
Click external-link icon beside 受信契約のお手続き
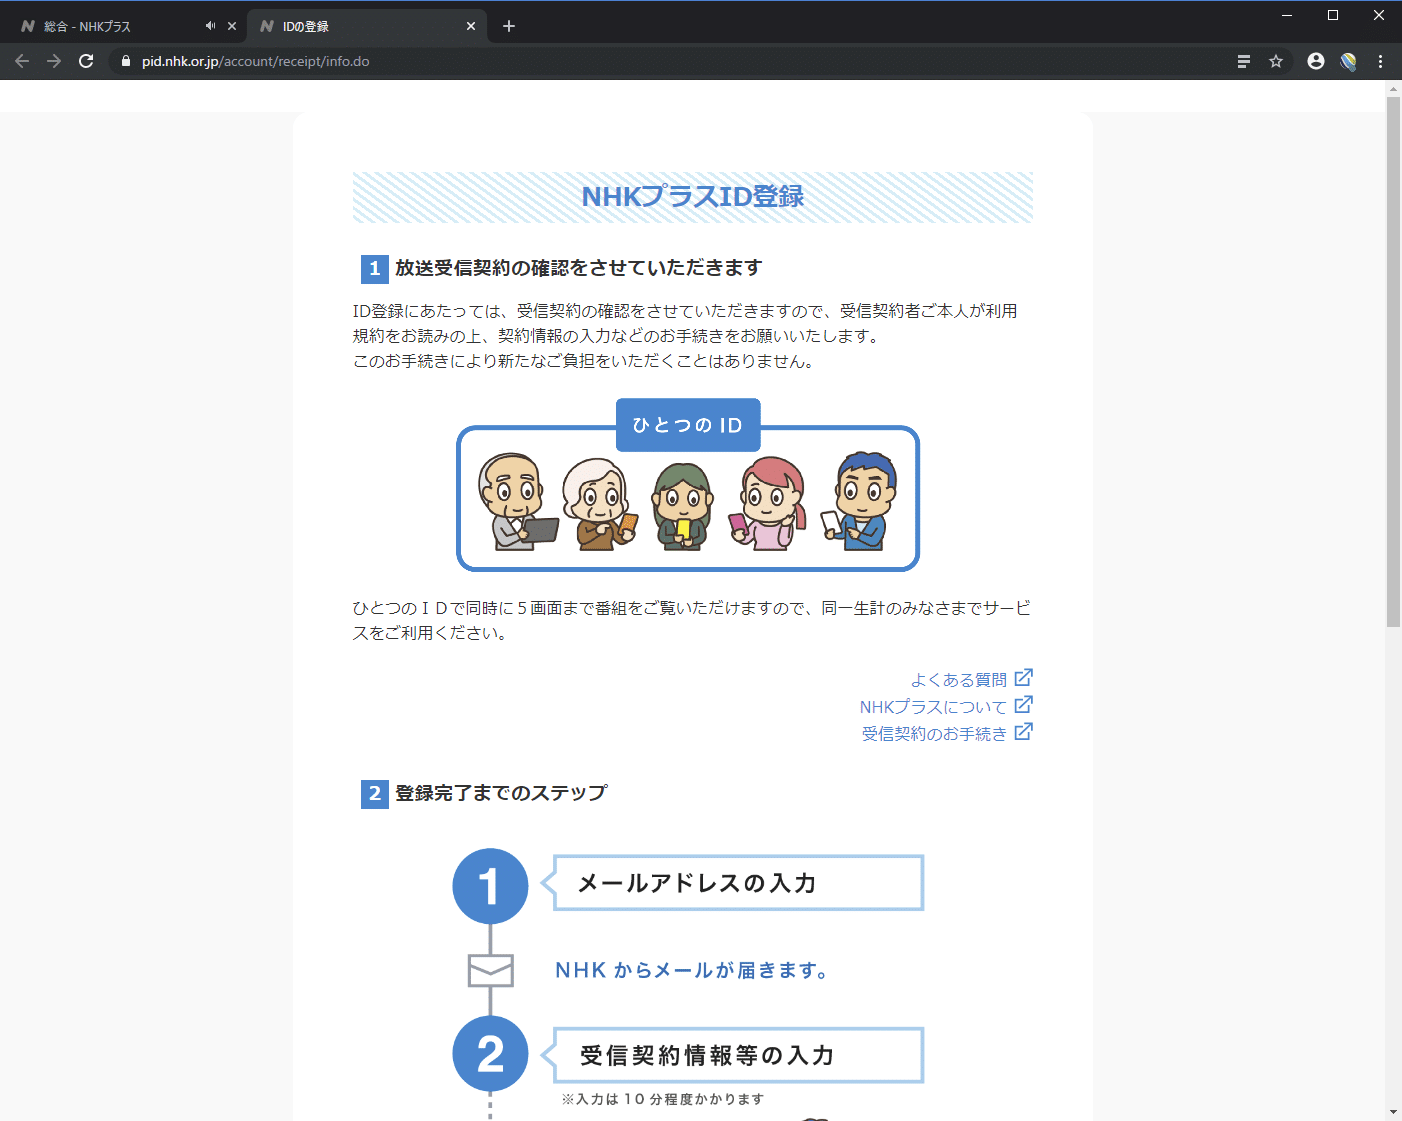point(1023,732)
